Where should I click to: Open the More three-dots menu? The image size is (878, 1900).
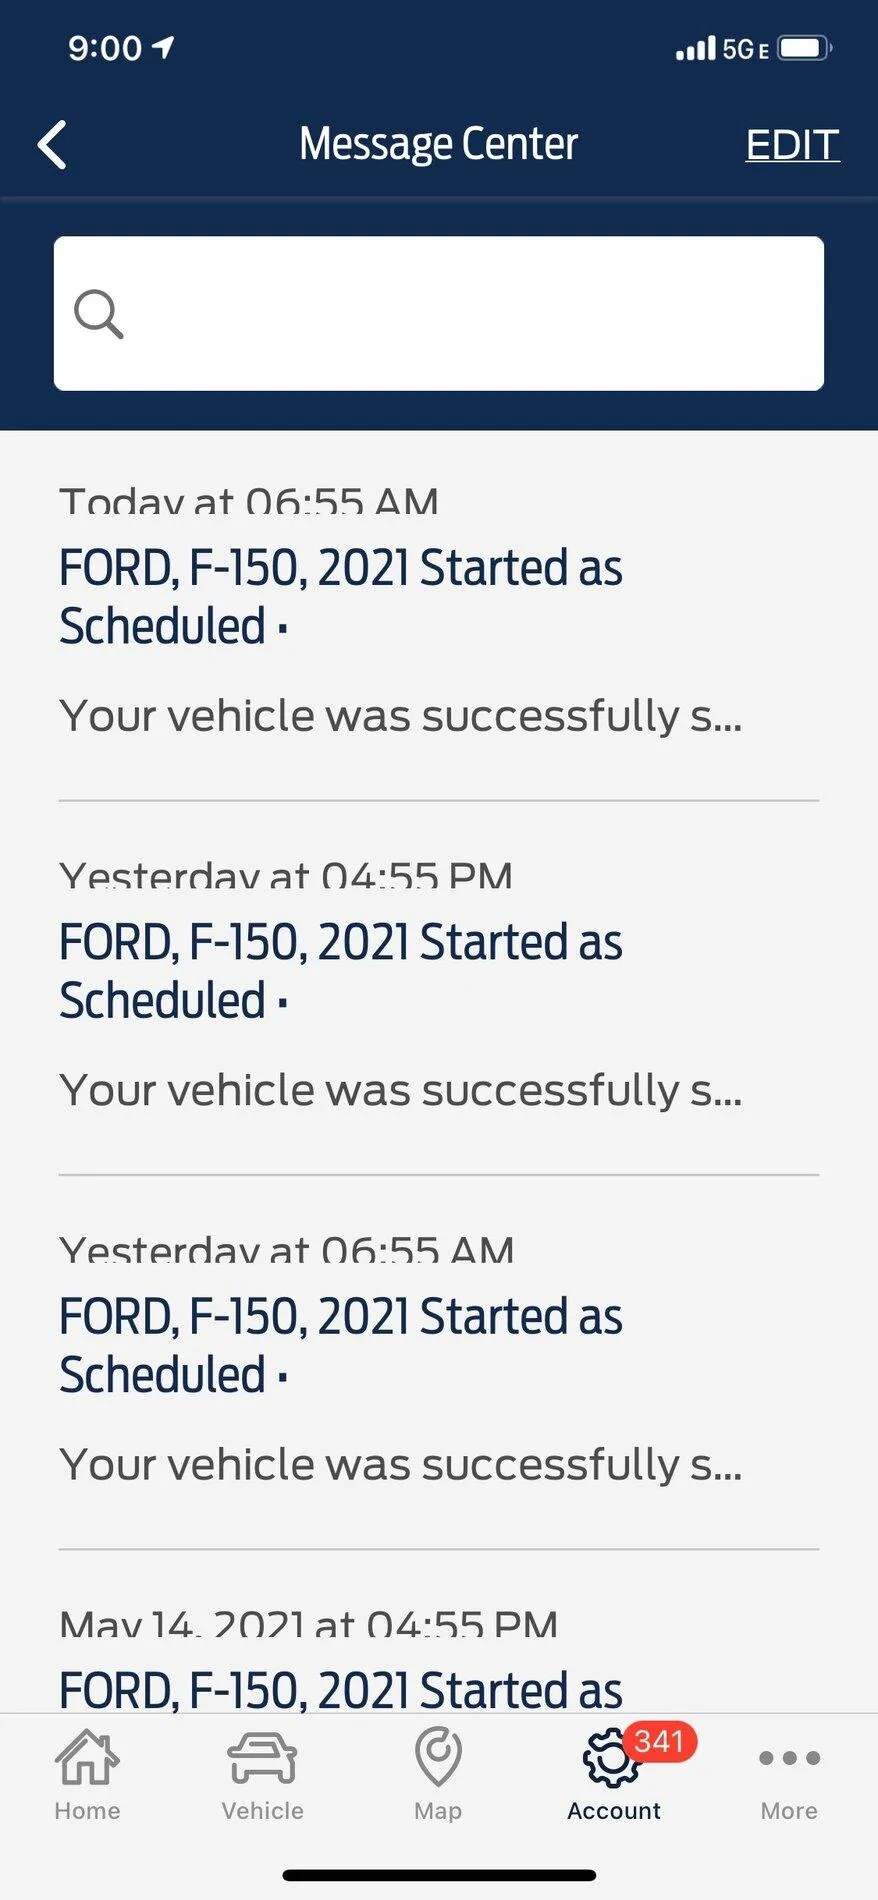[x=789, y=1758]
